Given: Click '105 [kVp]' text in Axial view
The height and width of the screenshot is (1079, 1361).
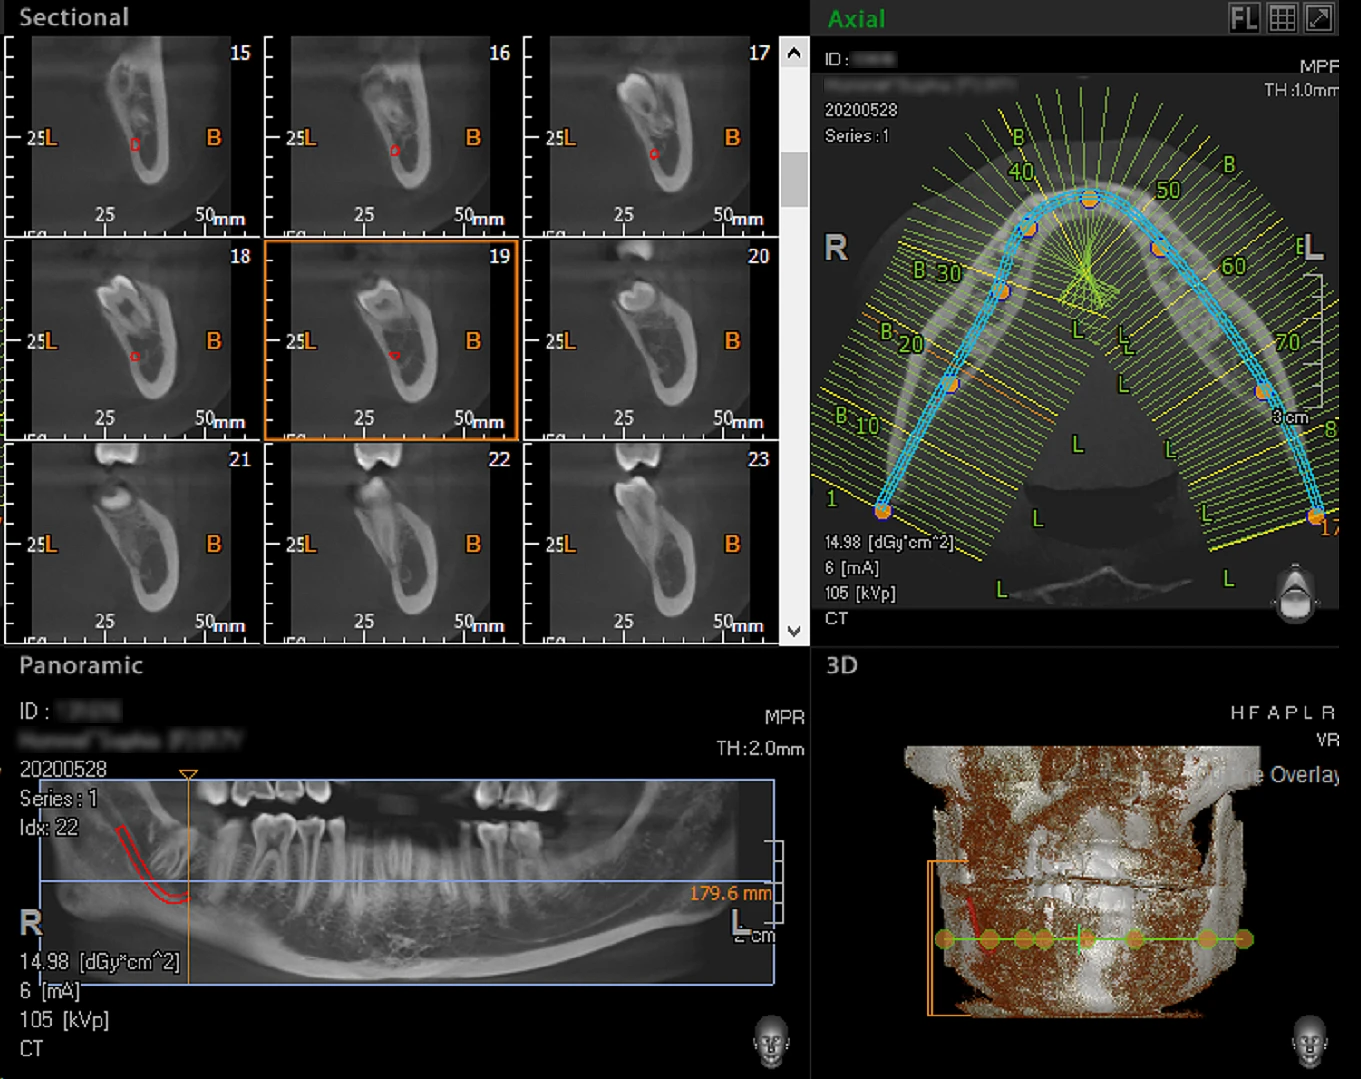Looking at the screenshot, I should click(860, 593).
